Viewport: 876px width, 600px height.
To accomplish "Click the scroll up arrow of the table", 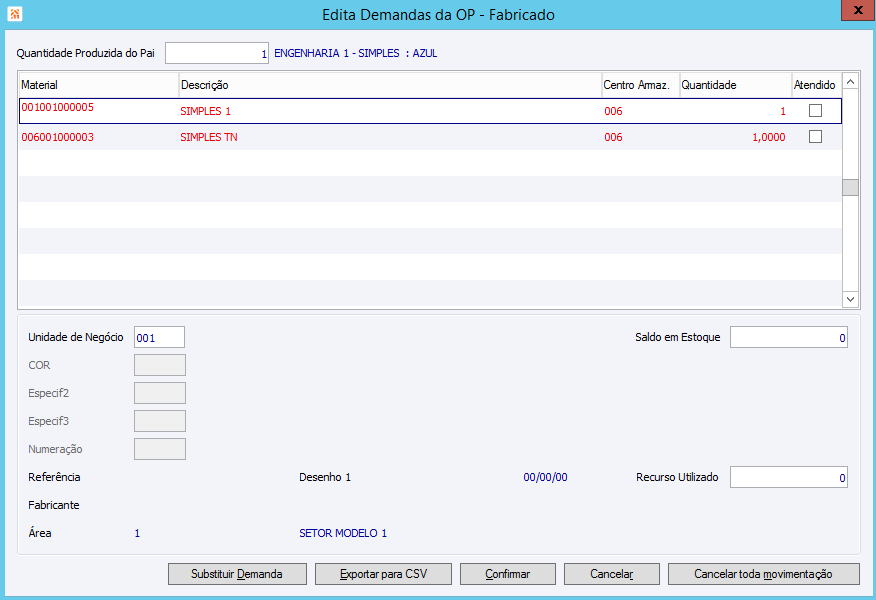I will click(x=850, y=82).
